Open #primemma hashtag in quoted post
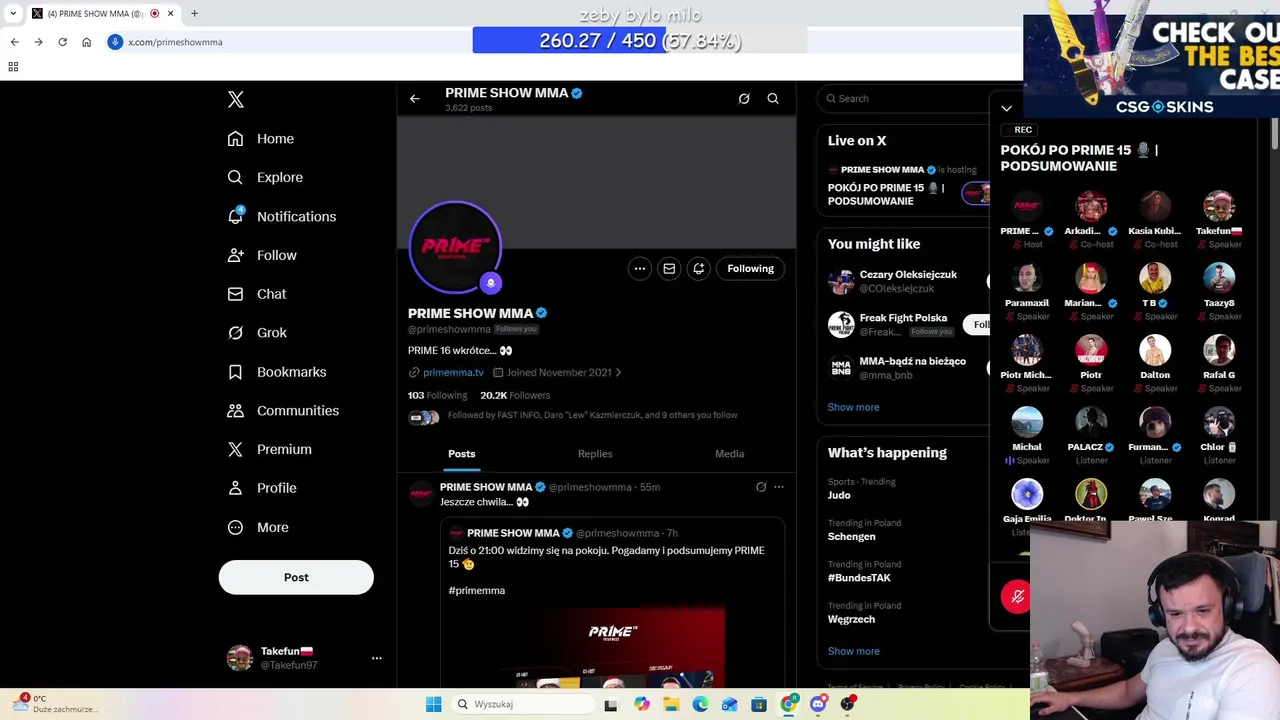This screenshot has width=1280, height=720. (477, 591)
